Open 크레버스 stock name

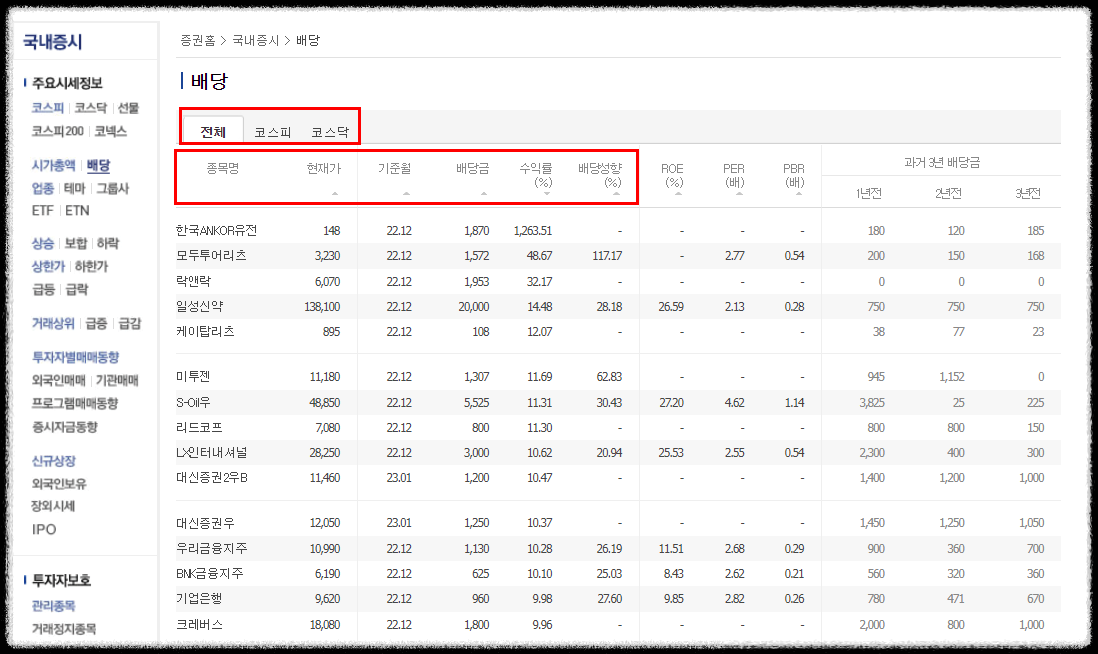coord(200,625)
